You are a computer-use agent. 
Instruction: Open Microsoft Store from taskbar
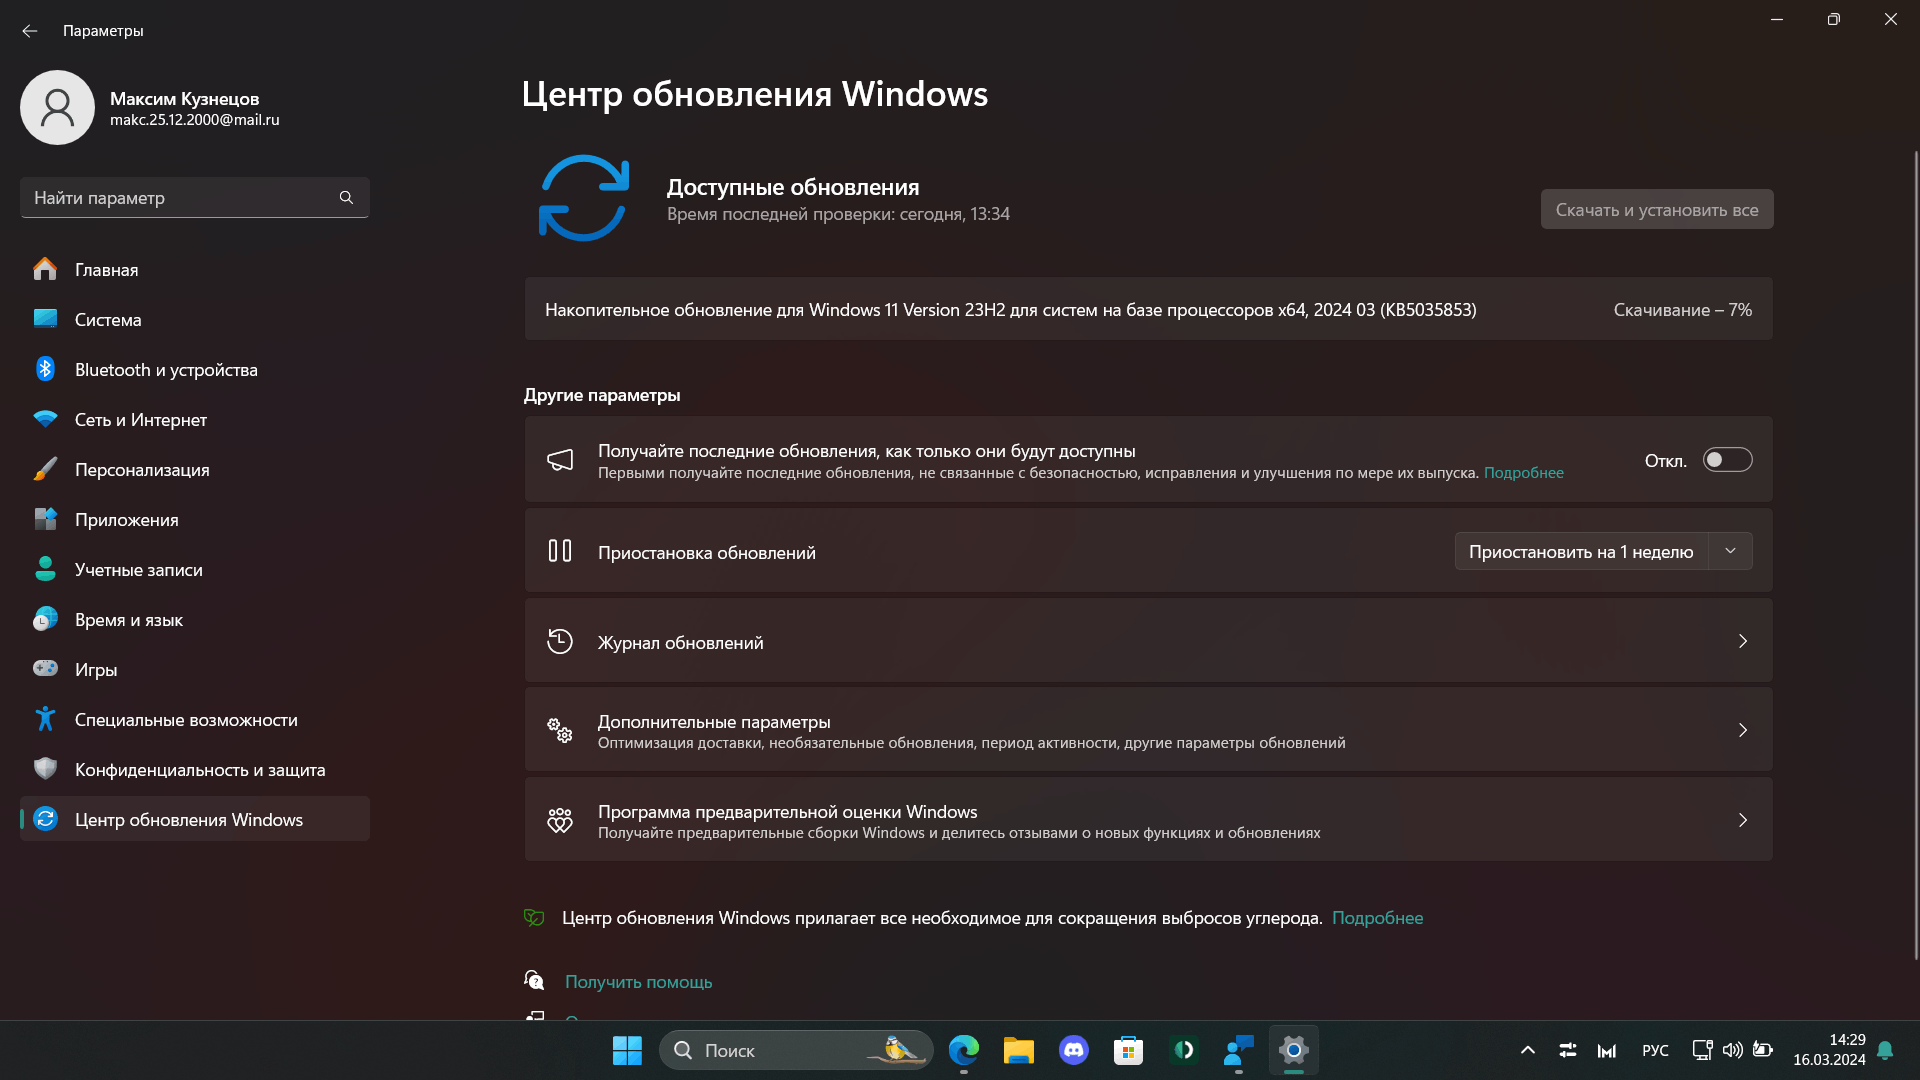click(x=1129, y=1050)
